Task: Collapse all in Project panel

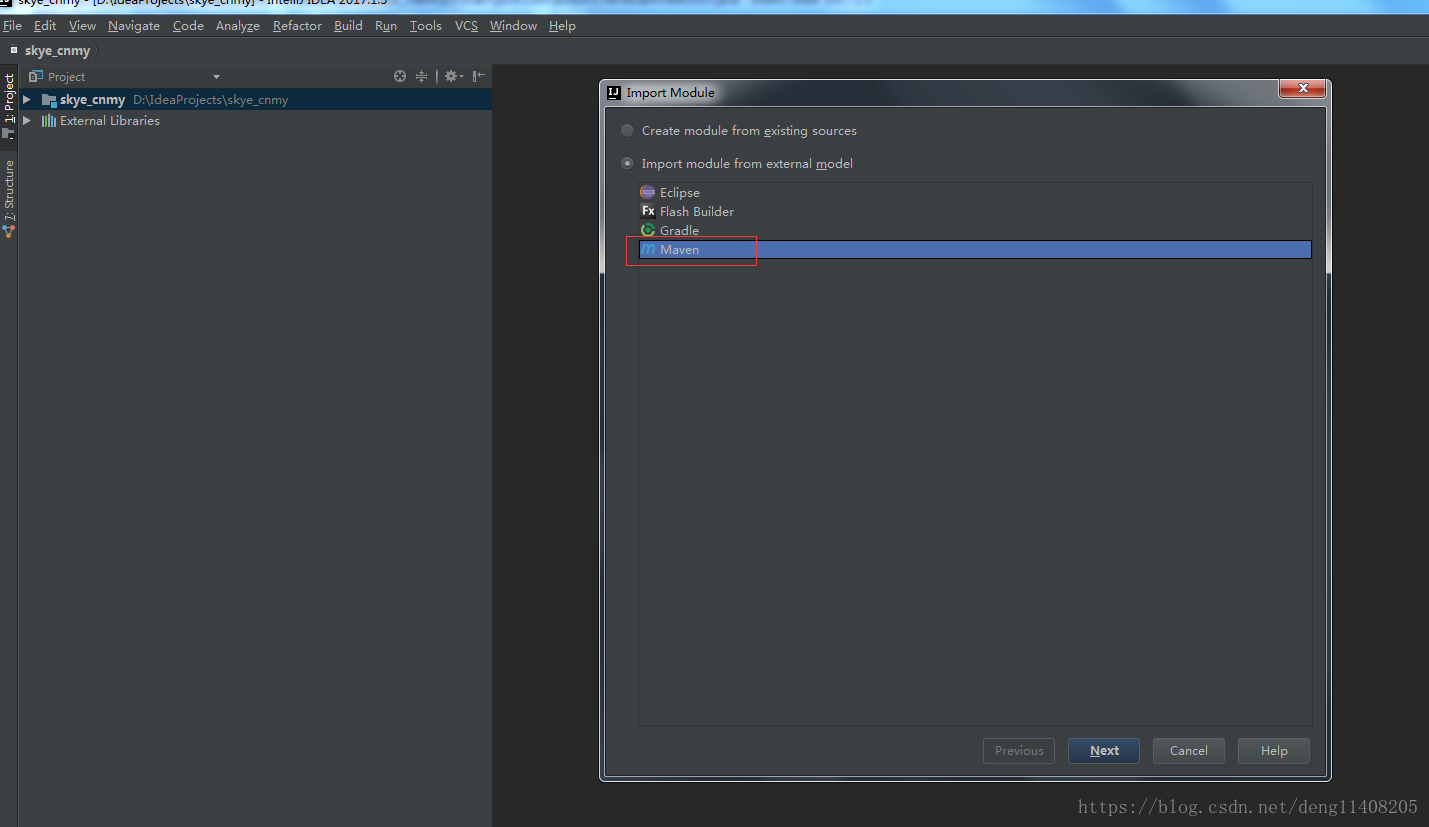Action: 422,76
